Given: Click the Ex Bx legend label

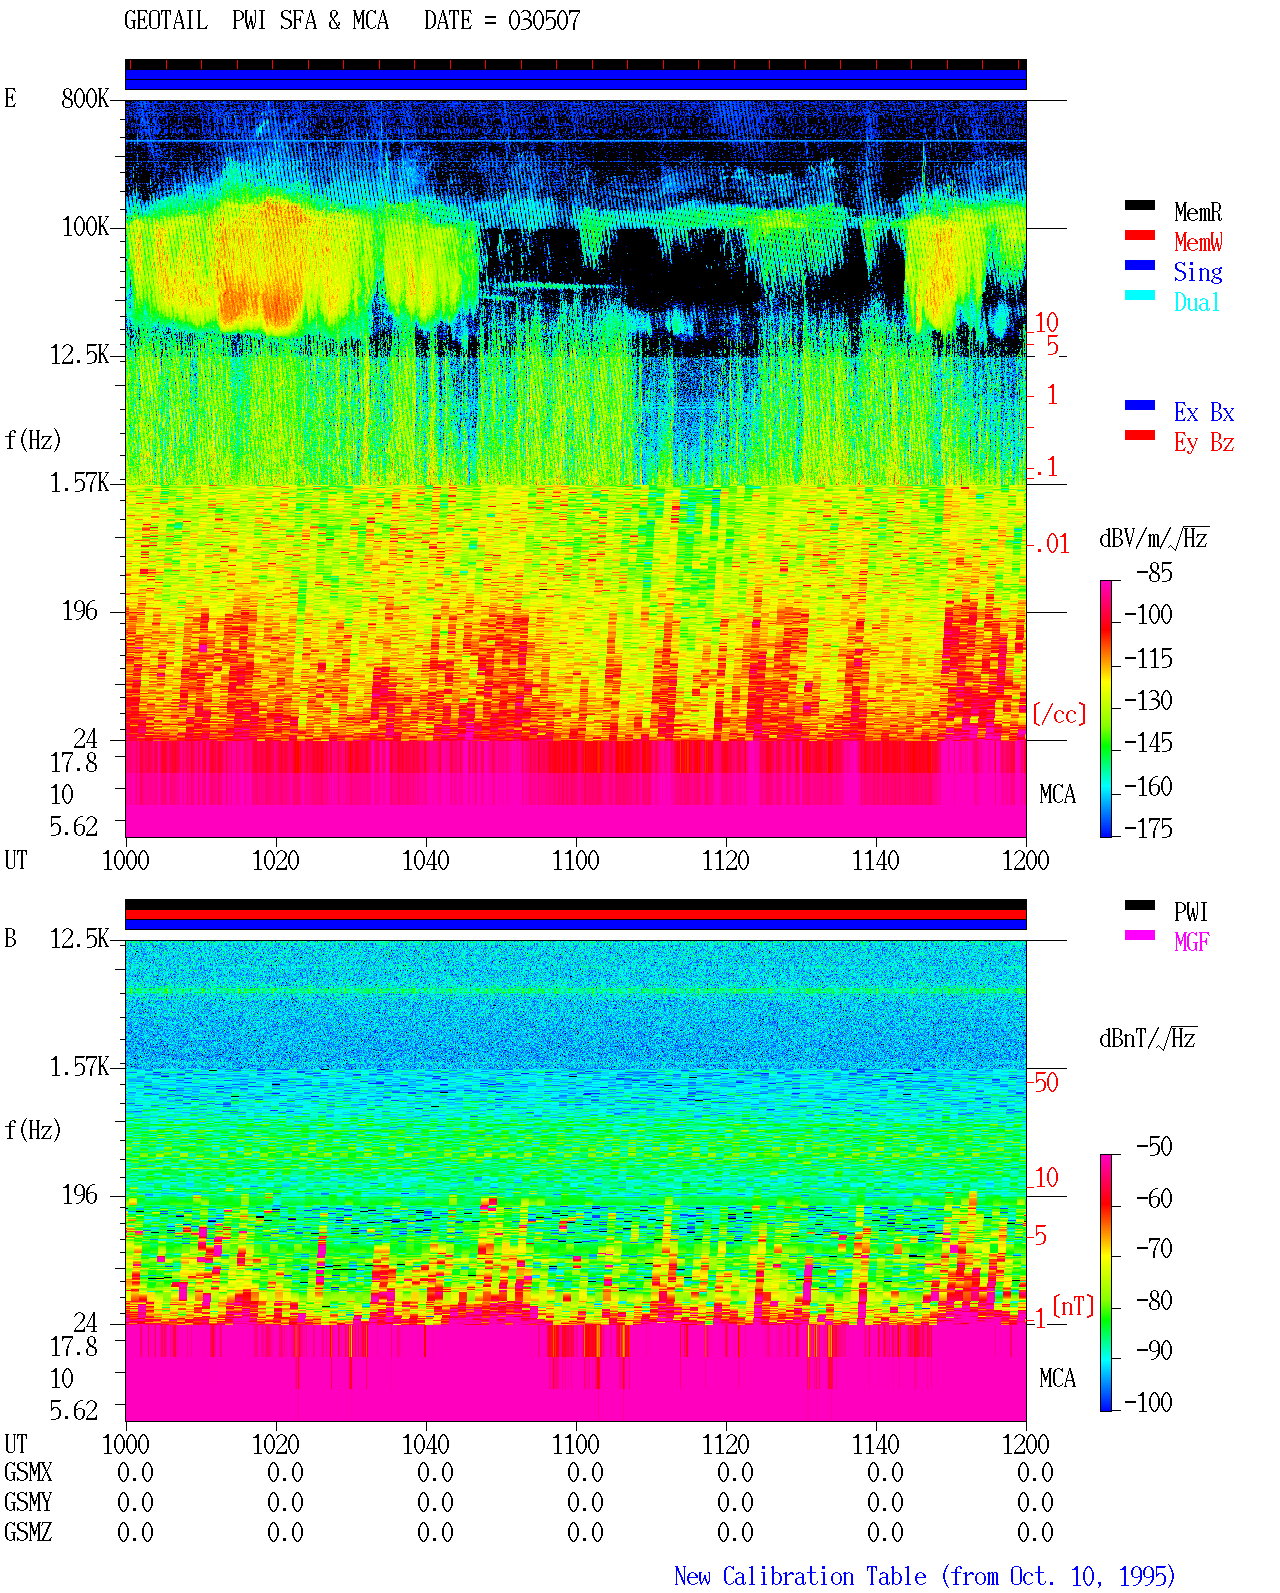Looking at the screenshot, I should (x=1204, y=412).
